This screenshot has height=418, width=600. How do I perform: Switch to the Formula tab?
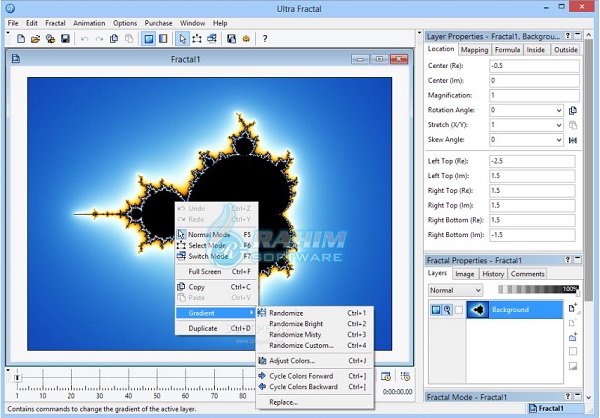(x=508, y=48)
